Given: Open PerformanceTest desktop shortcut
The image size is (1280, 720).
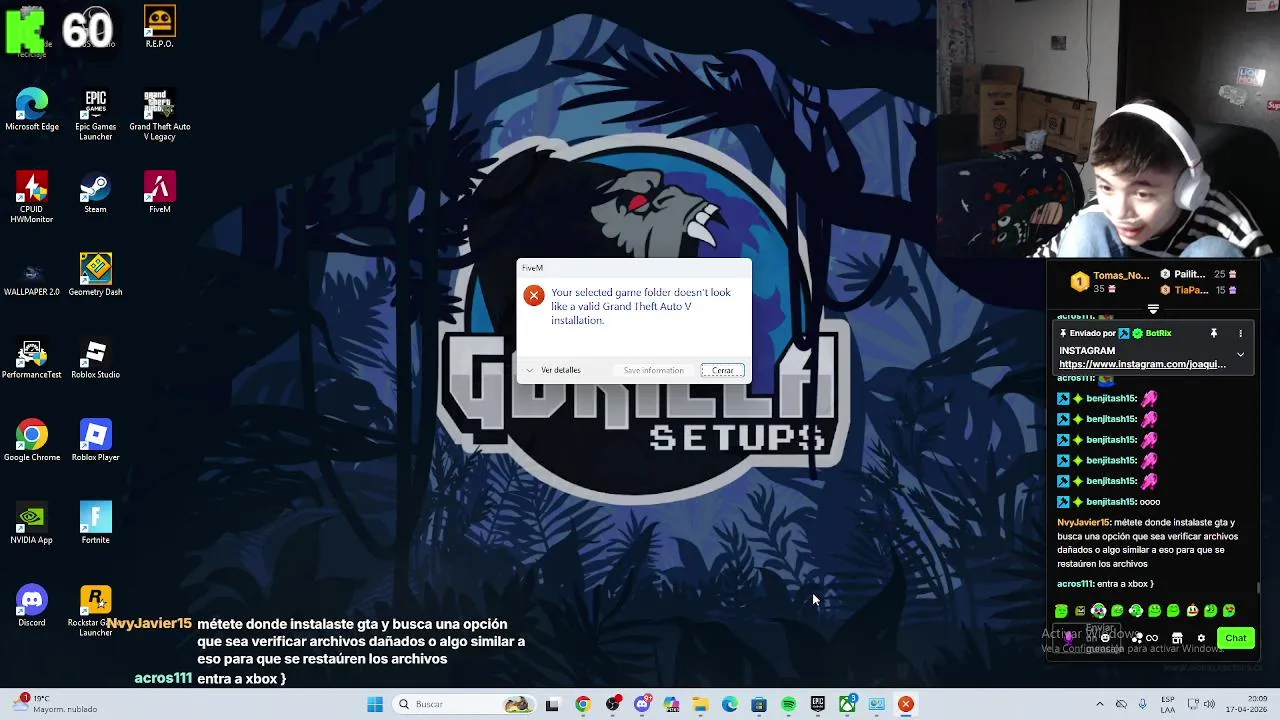Looking at the screenshot, I should click(x=32, y=359).
